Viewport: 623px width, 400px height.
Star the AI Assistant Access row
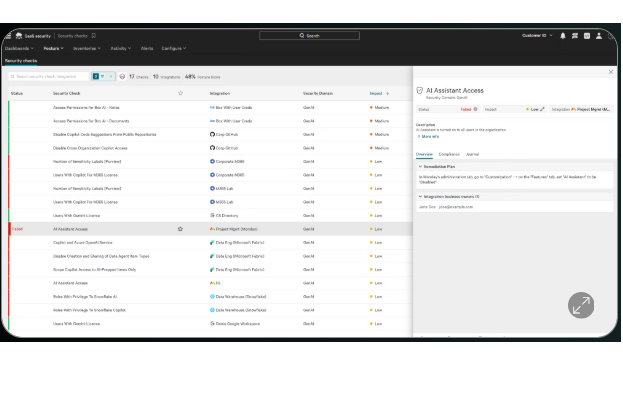[x=180, y=229]
